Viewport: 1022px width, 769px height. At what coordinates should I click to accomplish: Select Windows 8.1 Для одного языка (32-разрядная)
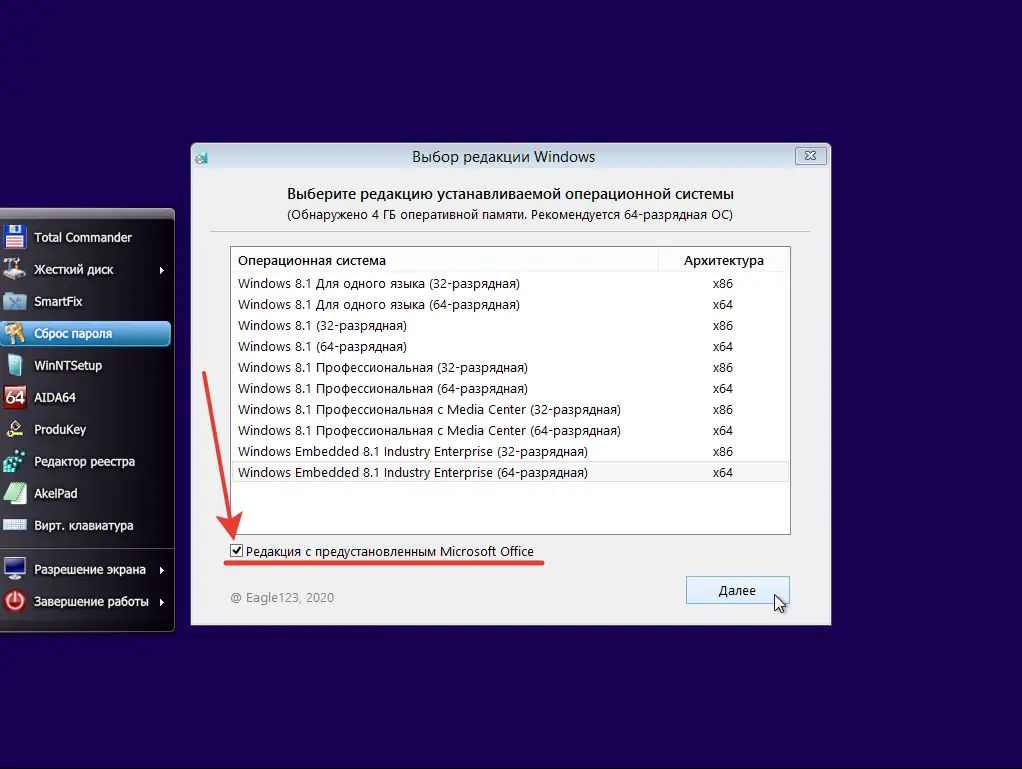tap(510, 283)
